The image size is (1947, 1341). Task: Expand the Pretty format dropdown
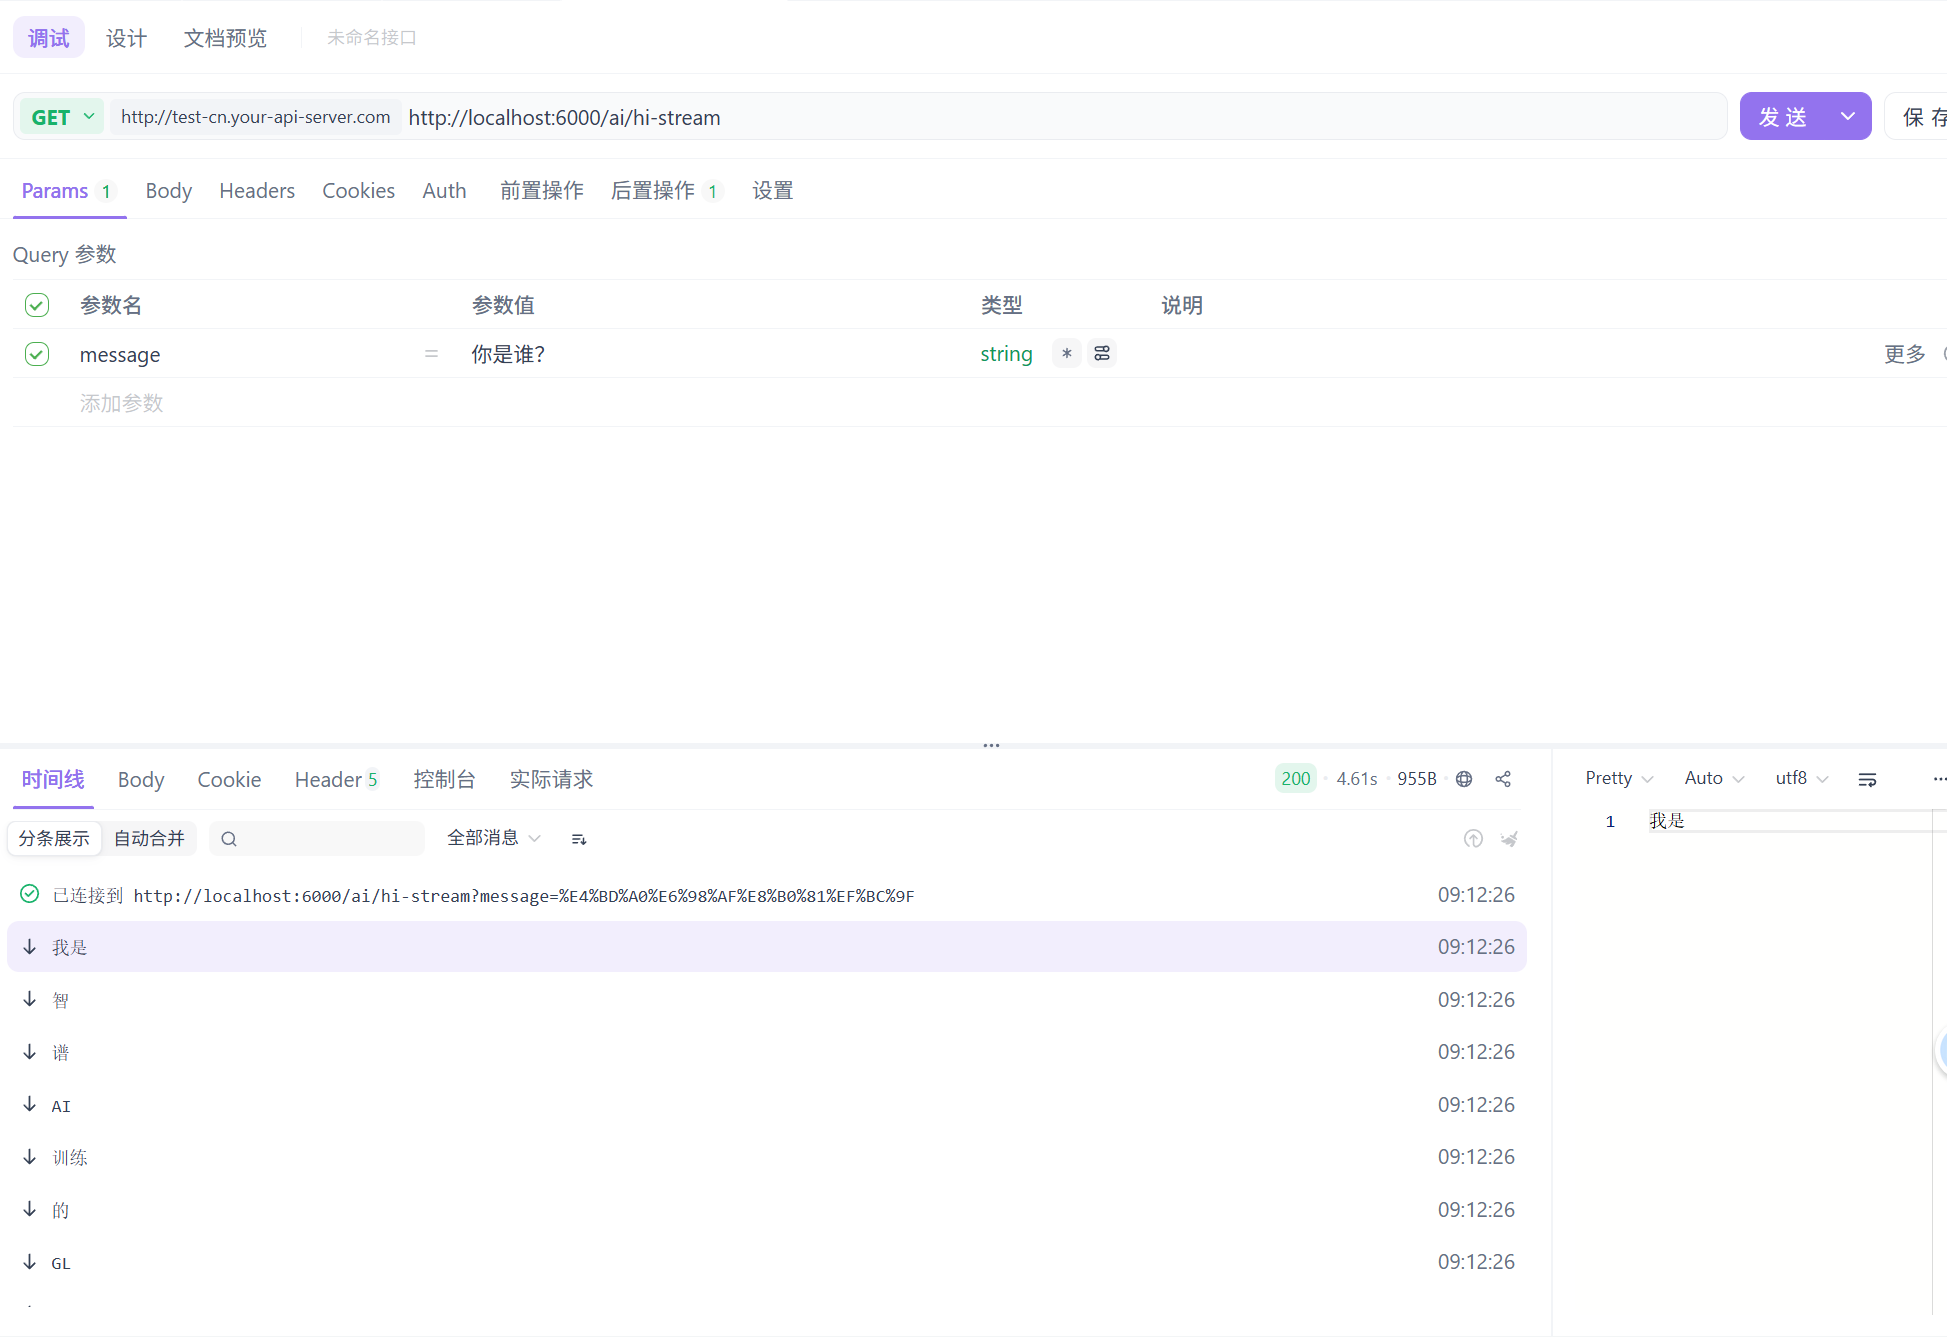(x=1618, y=778)
